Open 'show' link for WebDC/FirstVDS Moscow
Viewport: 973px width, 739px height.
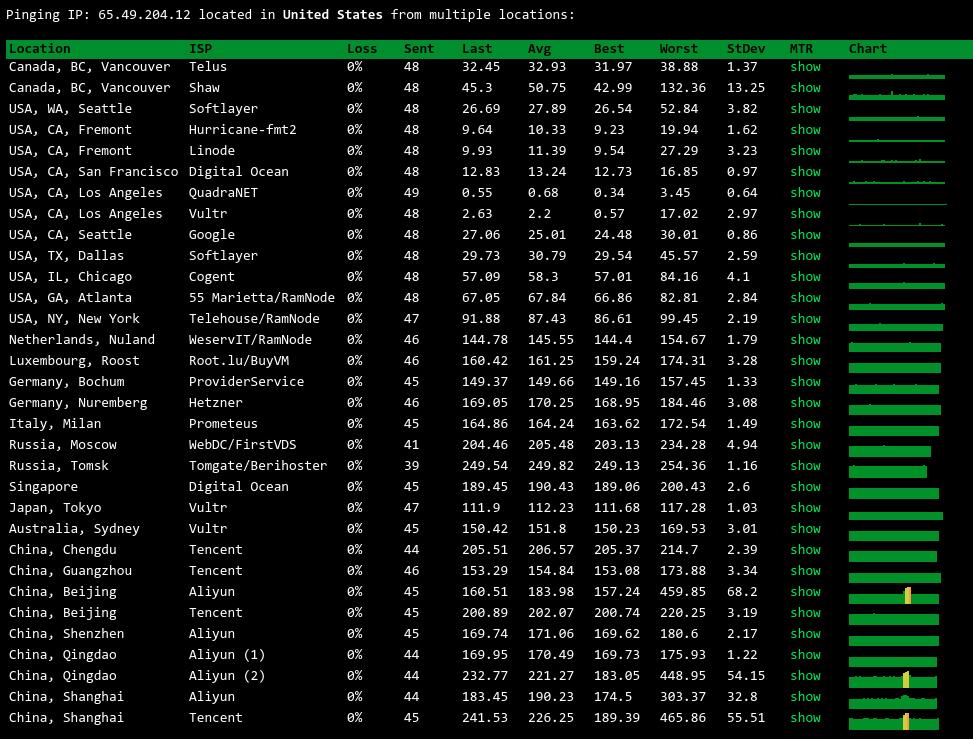[x=805, y=445]
